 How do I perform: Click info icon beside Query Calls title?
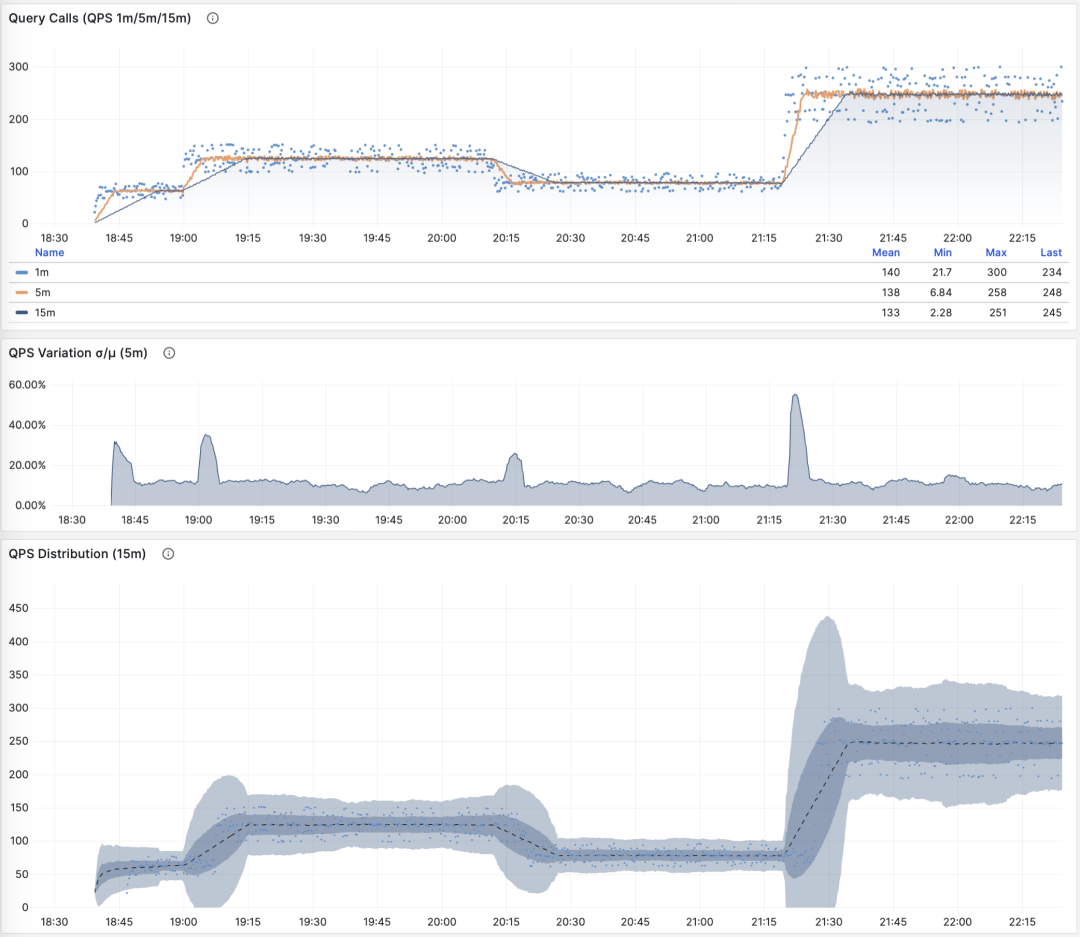[212, 18]
